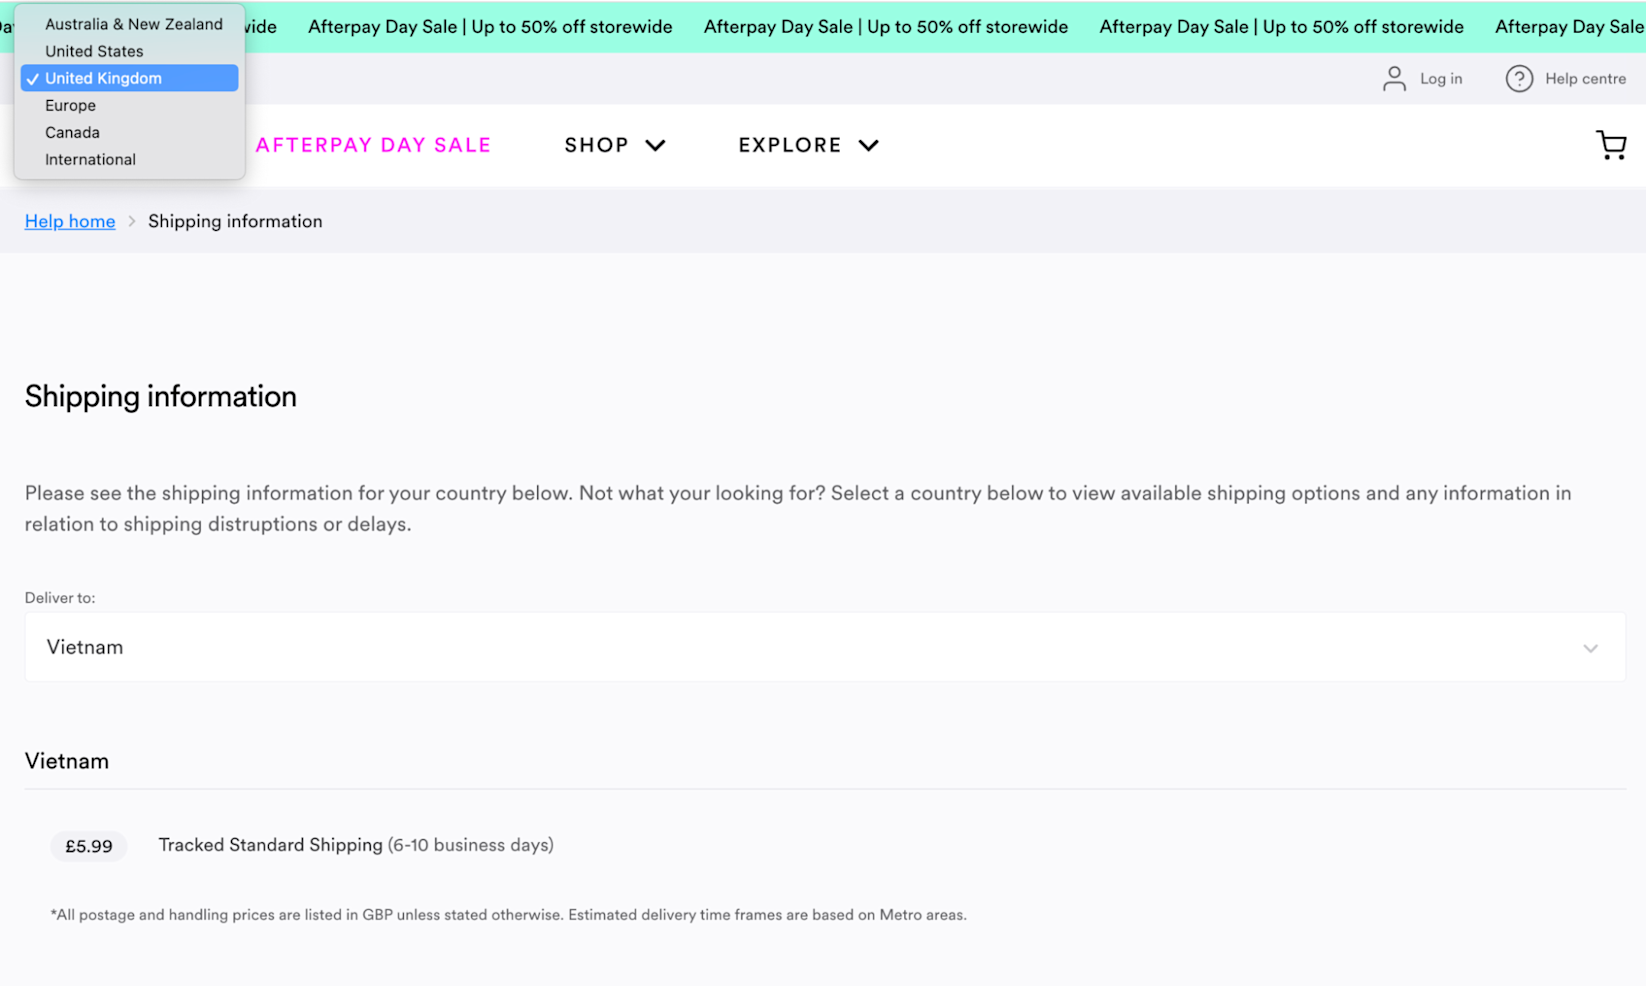1646x986 pixels.
Task: Click the Shipping information page heading
Action: [x=161, y=396]
